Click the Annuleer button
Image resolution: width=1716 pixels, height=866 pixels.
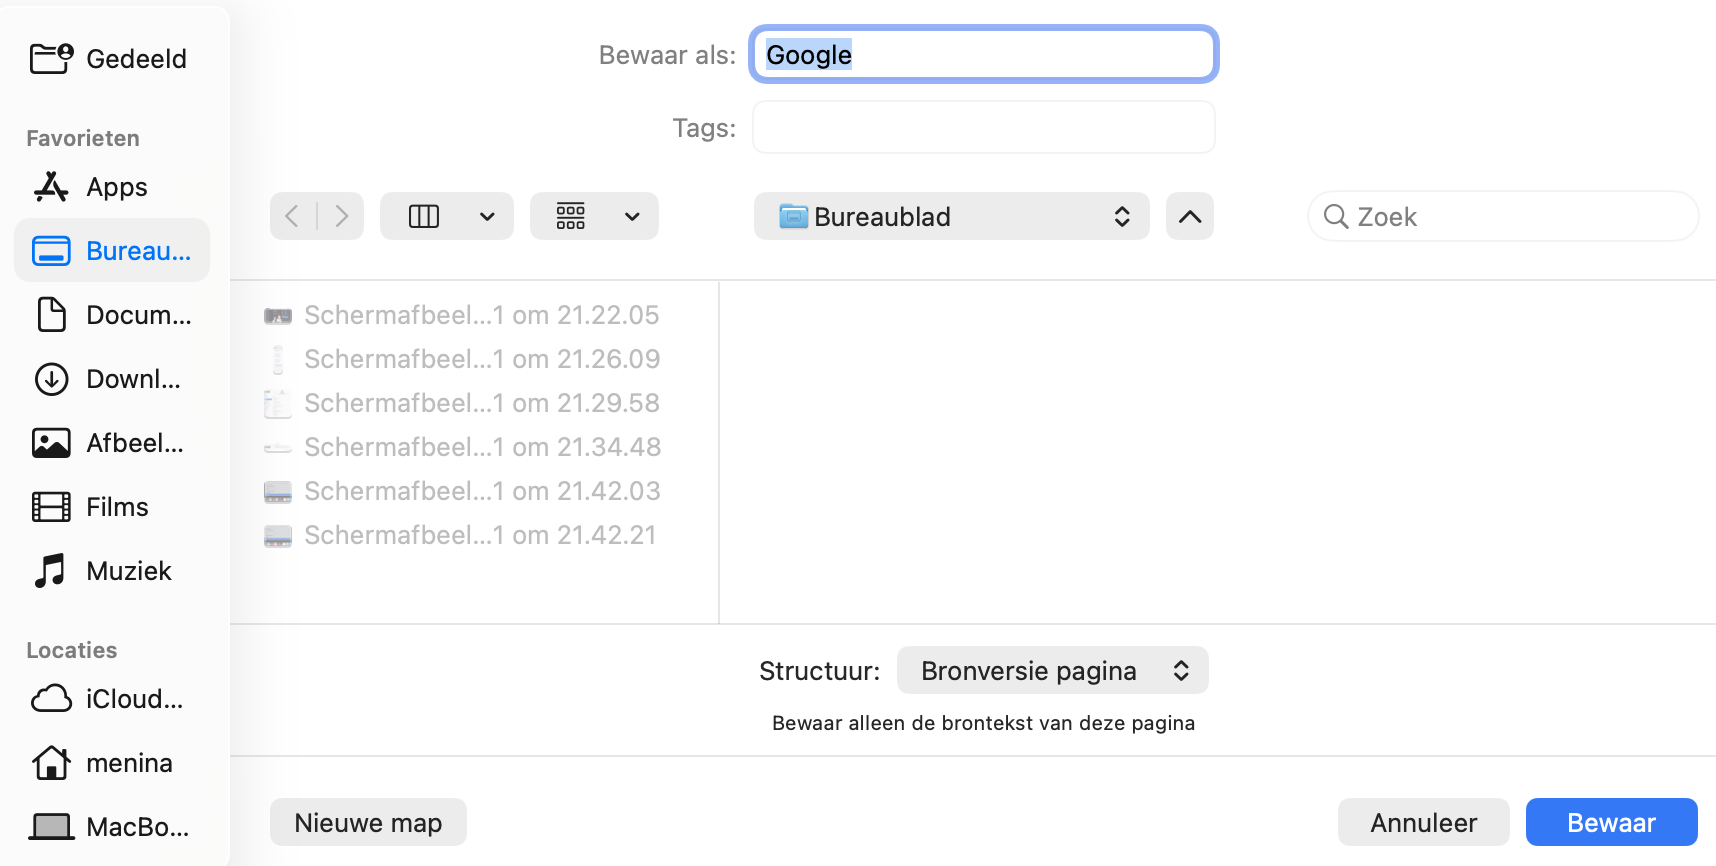point(1423,822)
